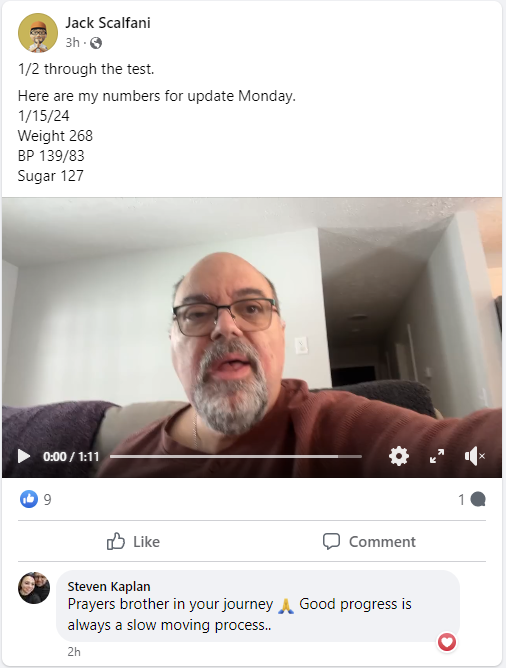View heart reaction on the comment
Screen dimensions: 506x668
pyautogui.click(x=447, y=642)
